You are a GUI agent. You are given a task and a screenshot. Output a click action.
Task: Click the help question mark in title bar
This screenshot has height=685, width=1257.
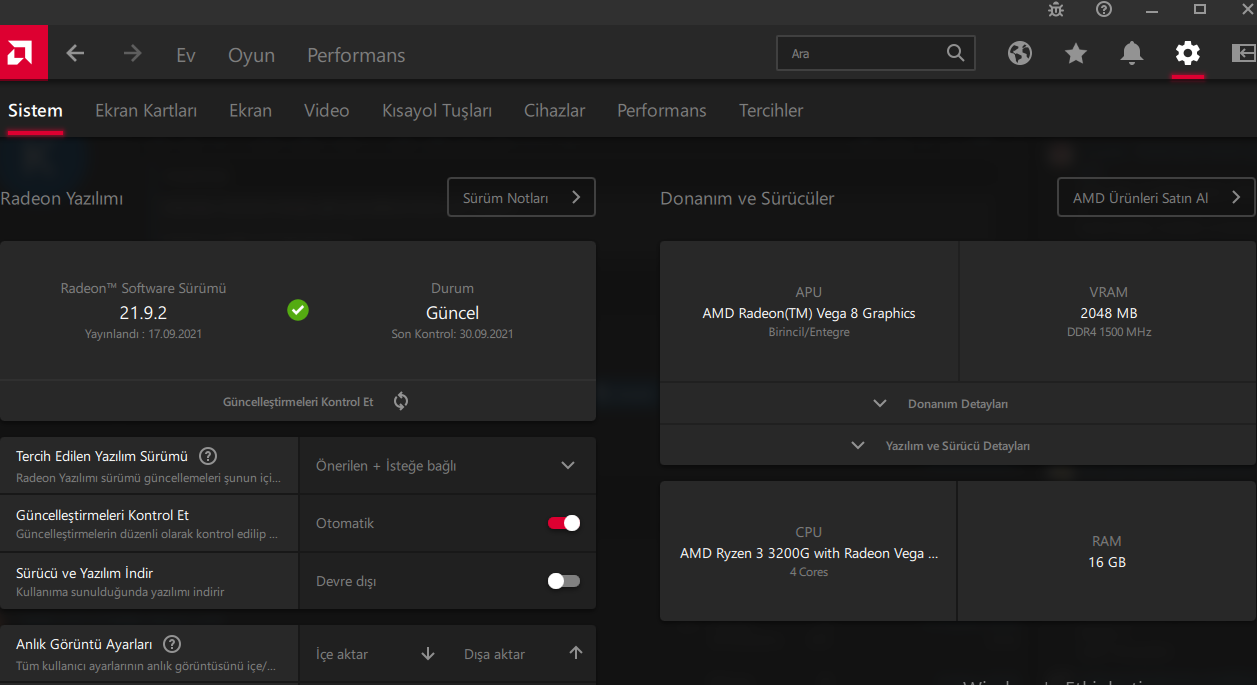pyautogui.click(x=1104, y=10)
